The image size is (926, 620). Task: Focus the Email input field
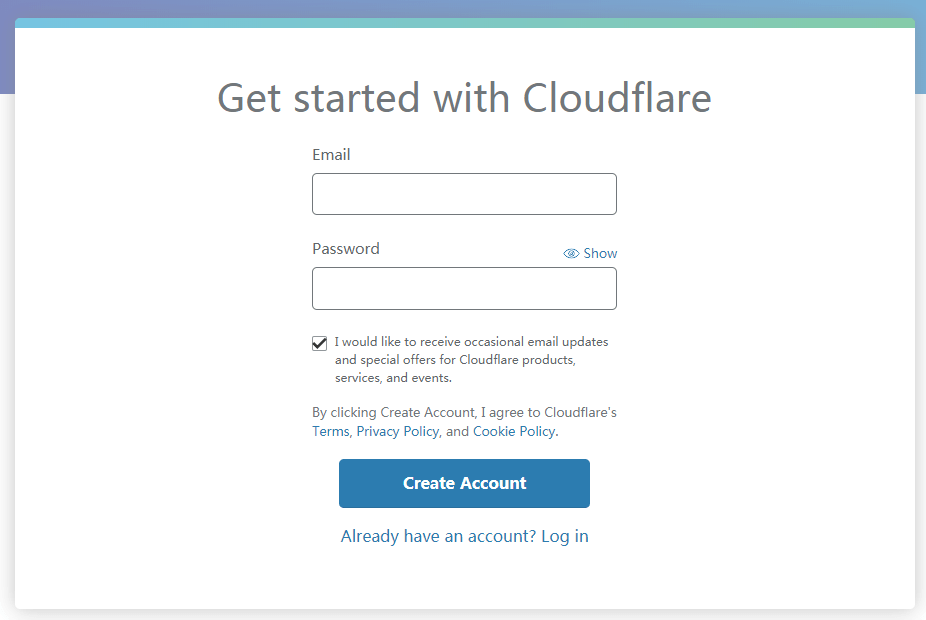(x=464, y=194)
